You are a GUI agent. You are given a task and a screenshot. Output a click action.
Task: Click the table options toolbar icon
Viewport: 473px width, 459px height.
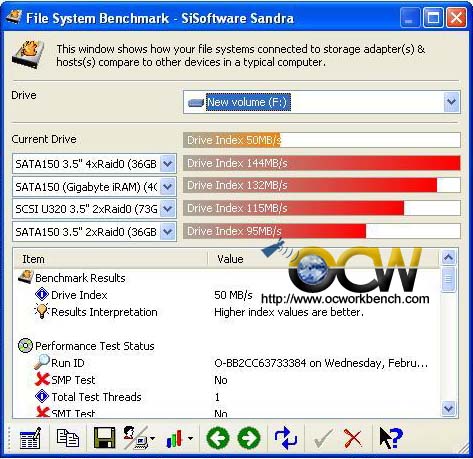[x=30, y=438]
